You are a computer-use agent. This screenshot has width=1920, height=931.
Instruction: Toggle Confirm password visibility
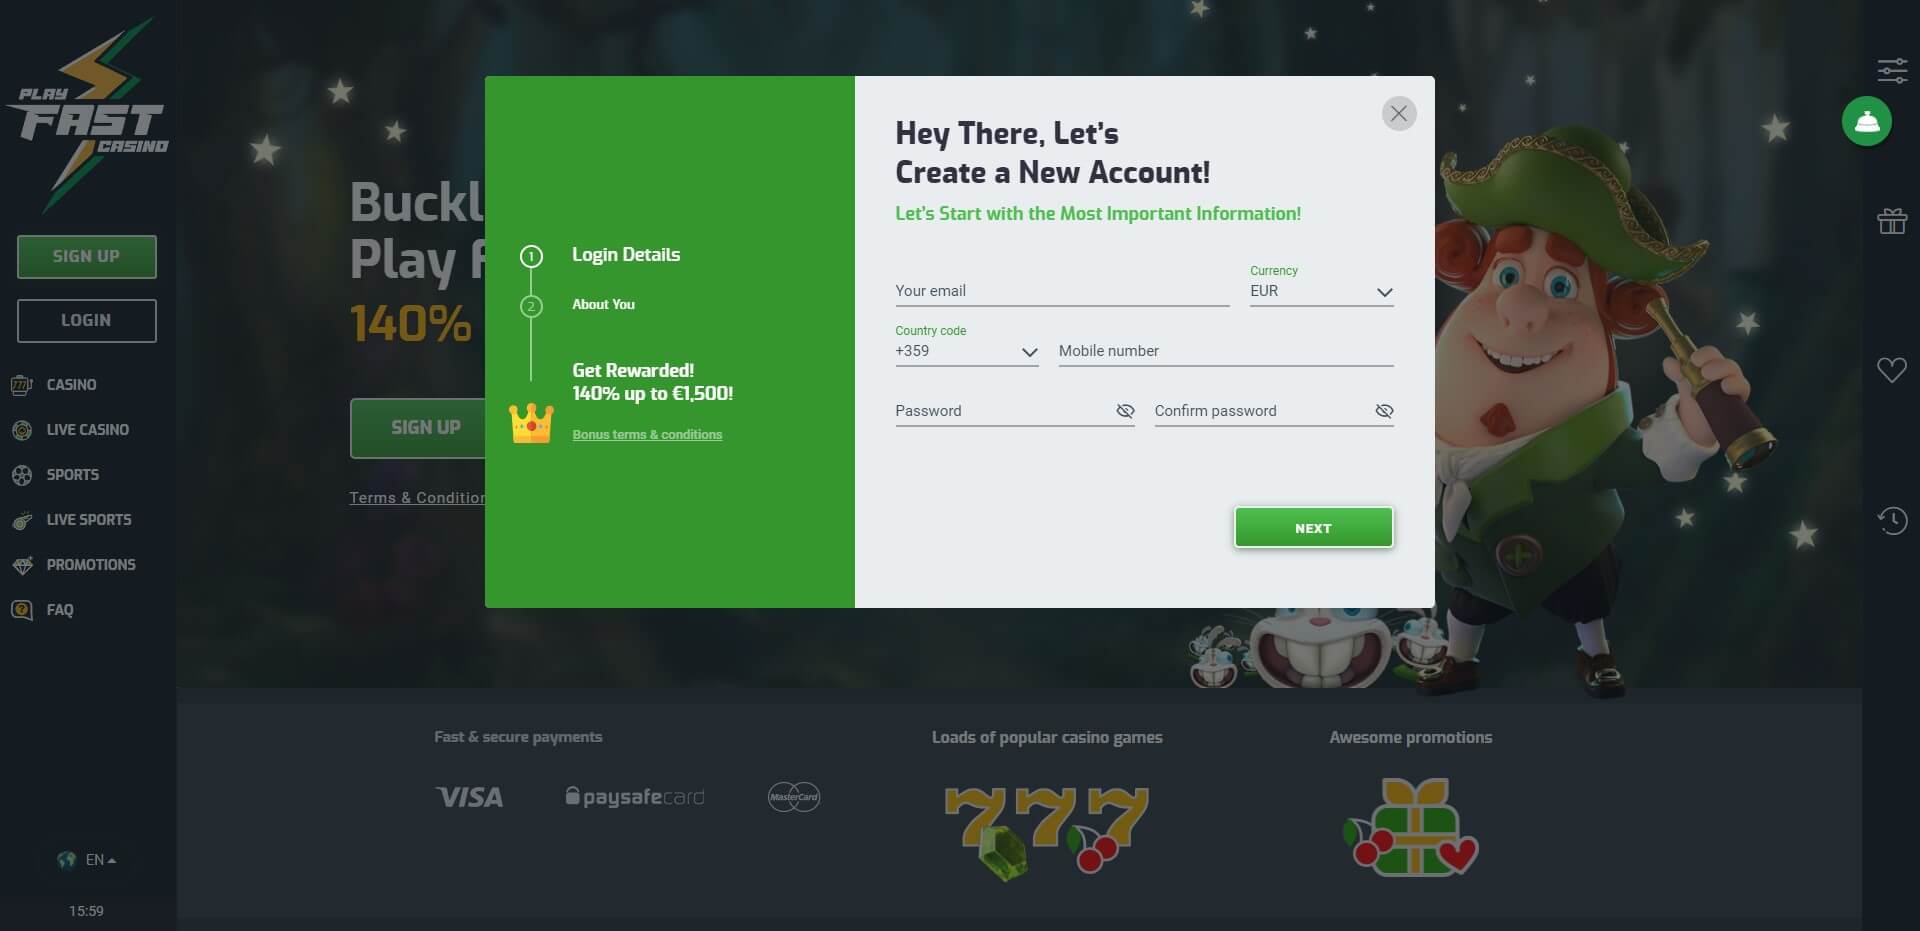pos(1384,411)
